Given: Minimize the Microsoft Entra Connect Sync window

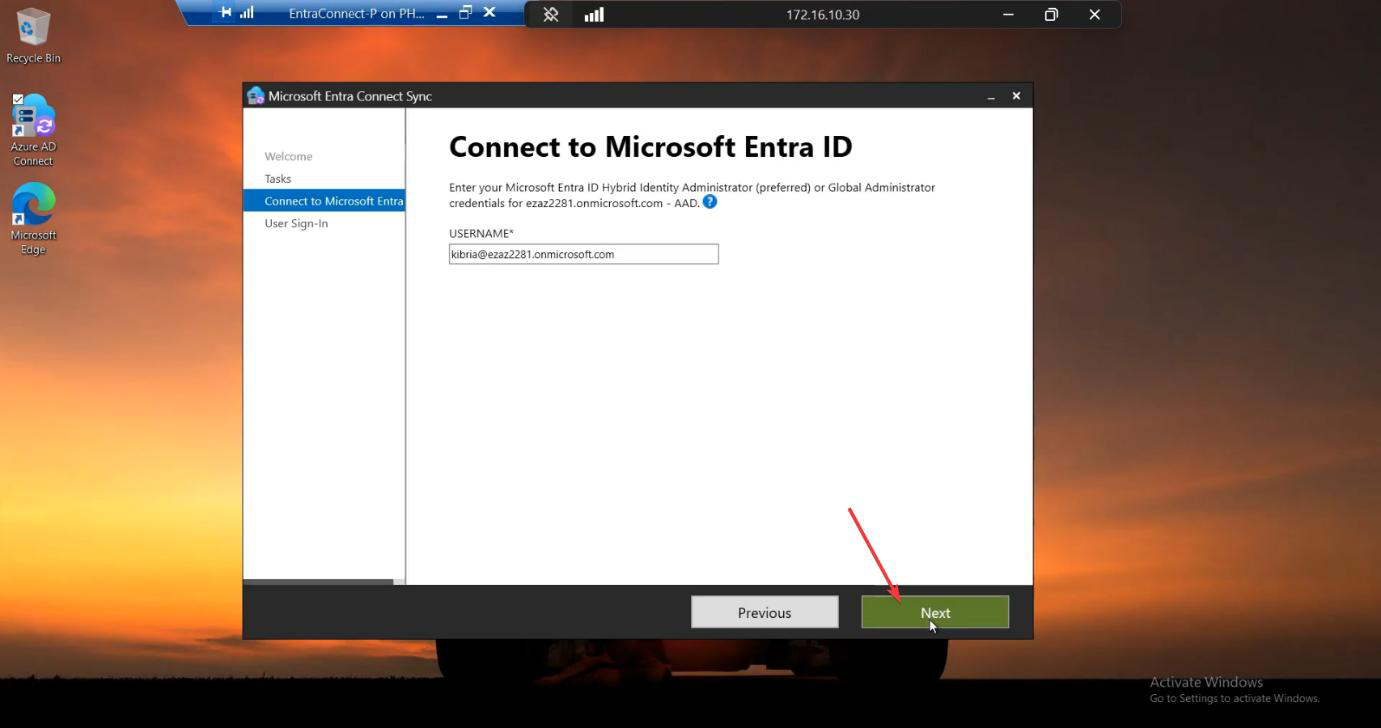Looking at the screenshot, I should pyautogui.click(x=991, y=97).
